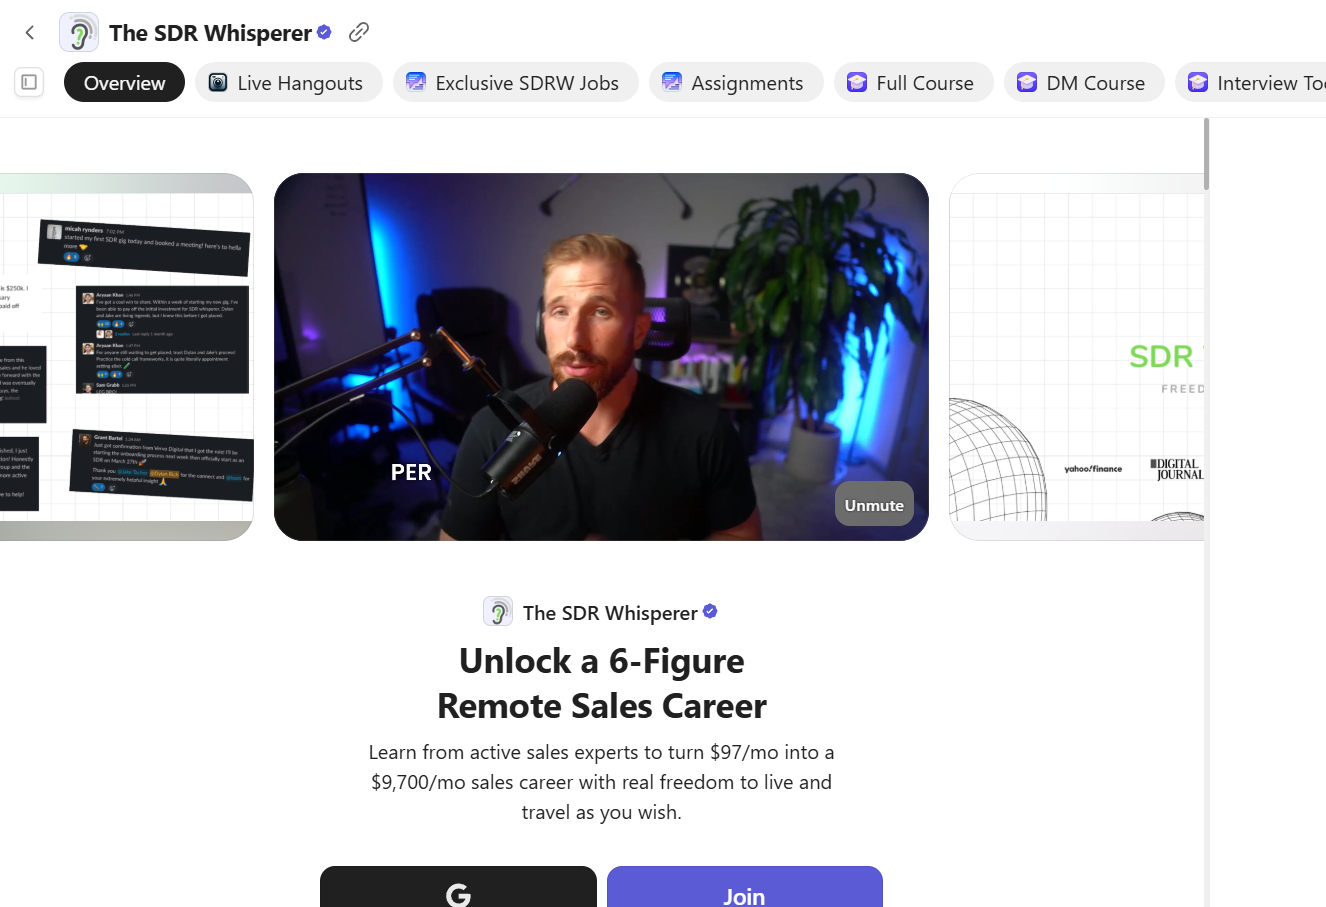View the testimonials image on the left
Image resolution: width=1326 pixels, height=907 pixels.
126,357
